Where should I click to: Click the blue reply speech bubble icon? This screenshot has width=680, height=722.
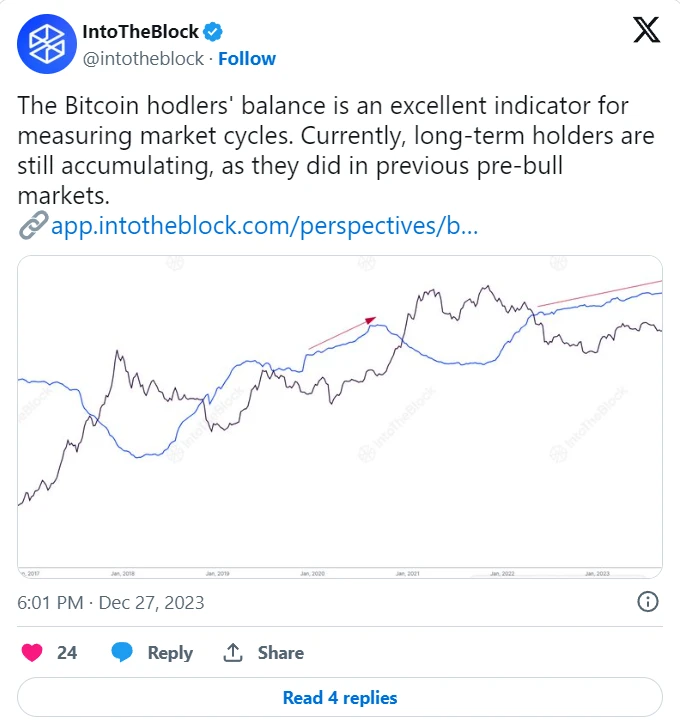(x=122, y=652)
